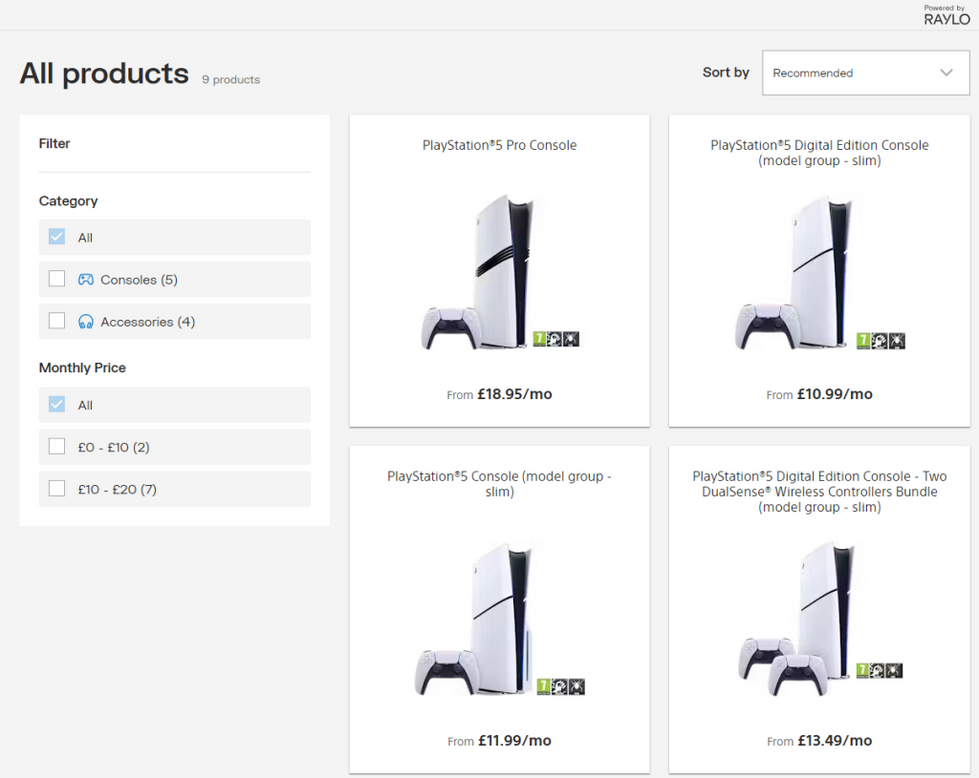Check the Consoles (5) filter checkbox
Viewport: 979px width, 778px height.
(57, 279)
